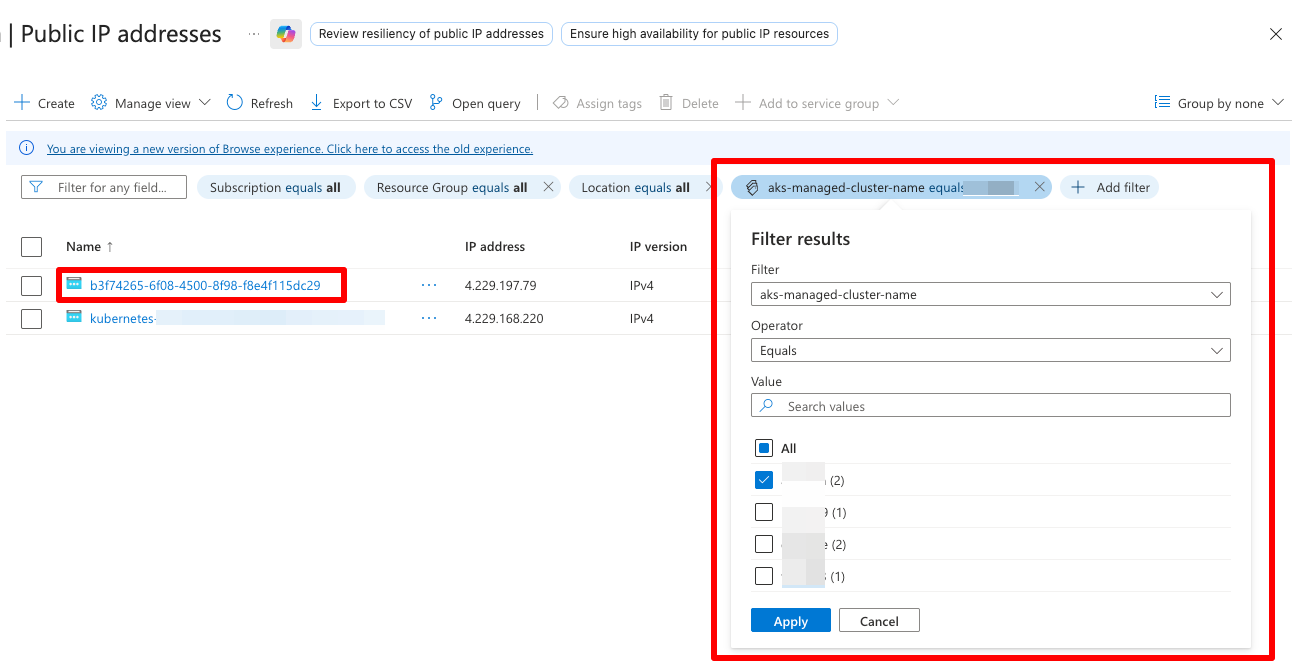The image size is (1296, 664).
Task: Apply the filter results
Action: [790, 620]
